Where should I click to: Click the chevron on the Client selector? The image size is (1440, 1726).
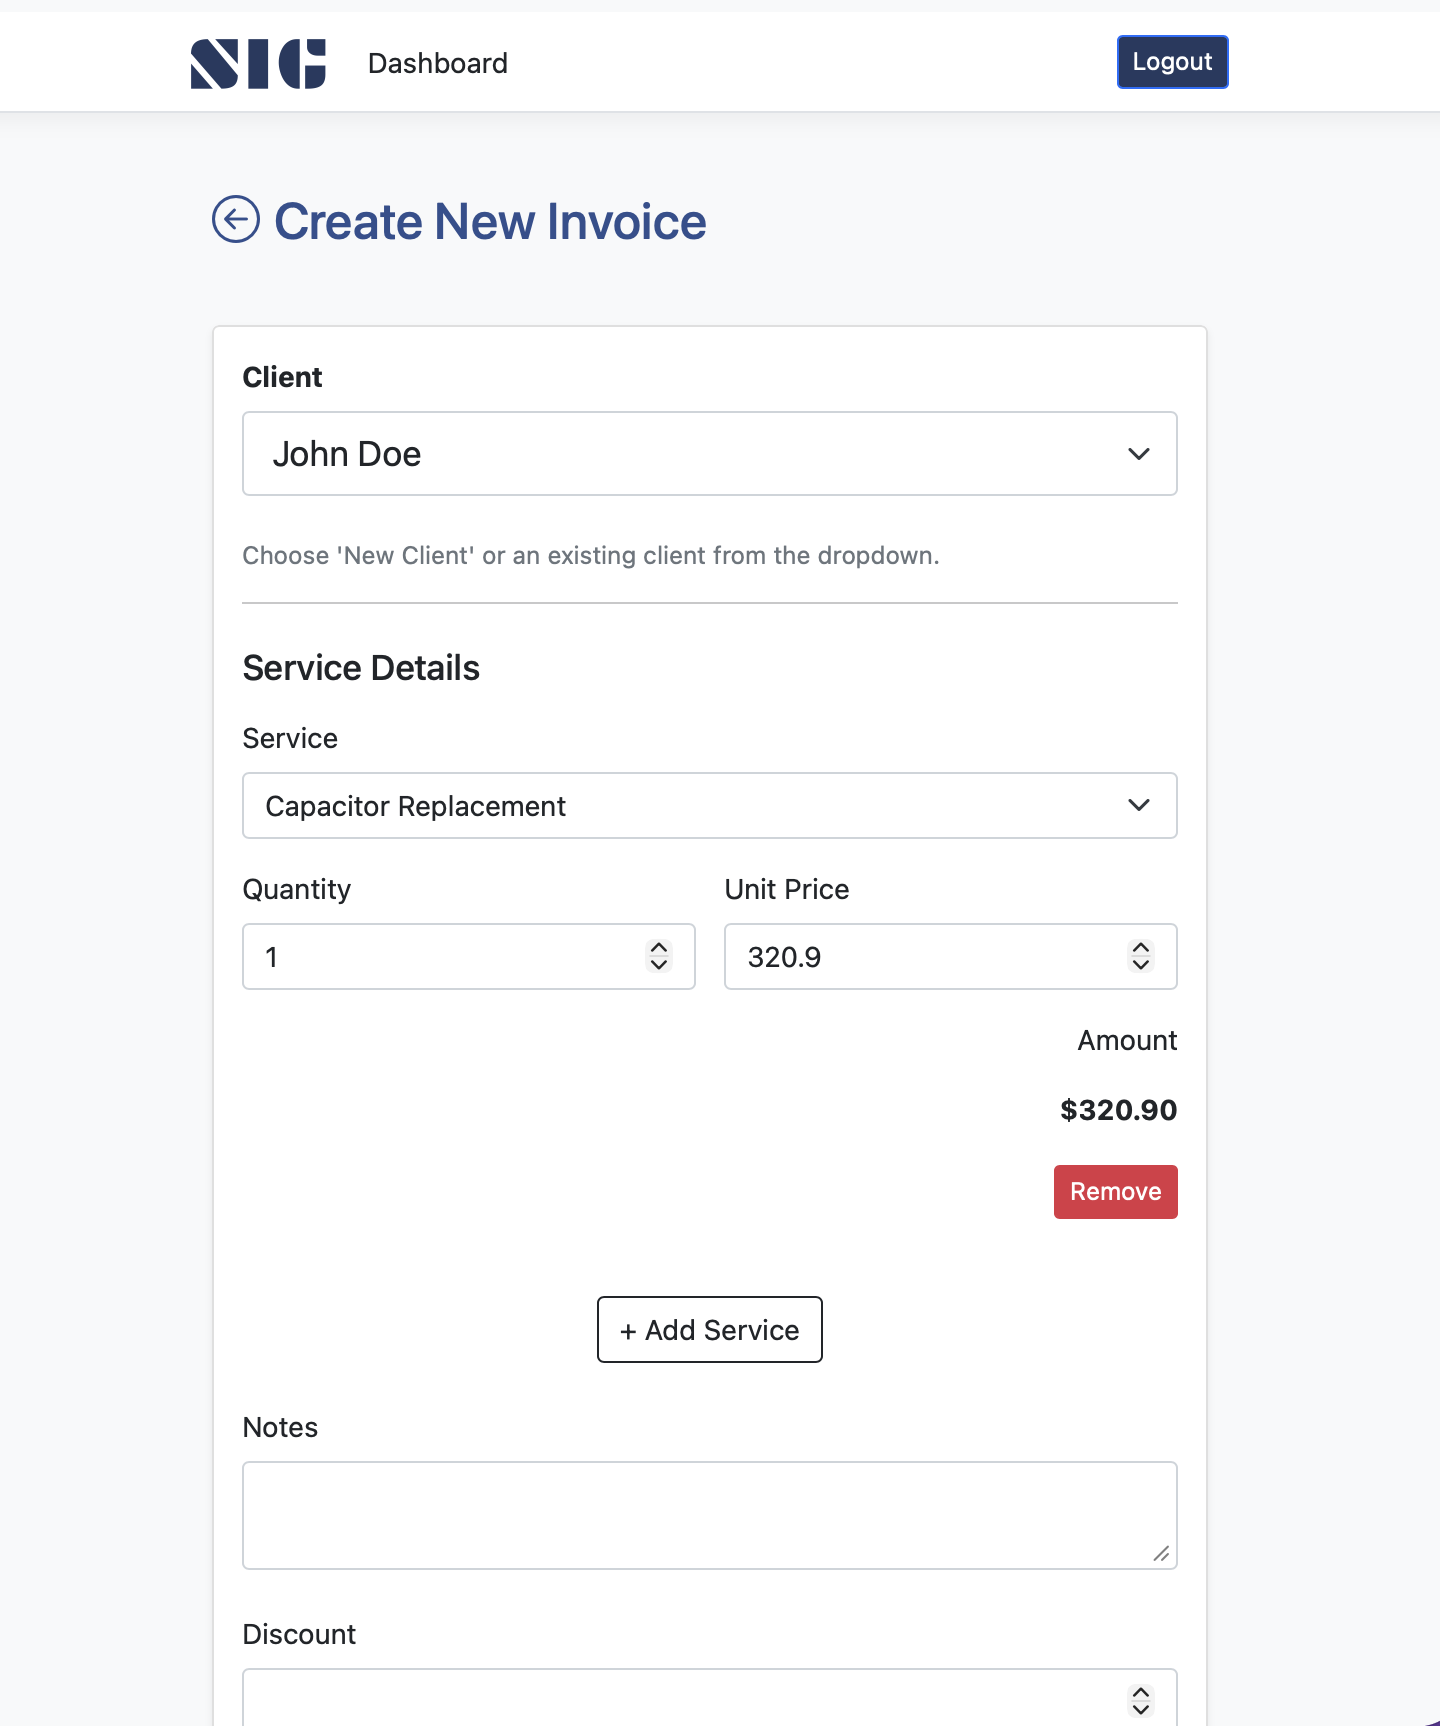click(1139, 453)
